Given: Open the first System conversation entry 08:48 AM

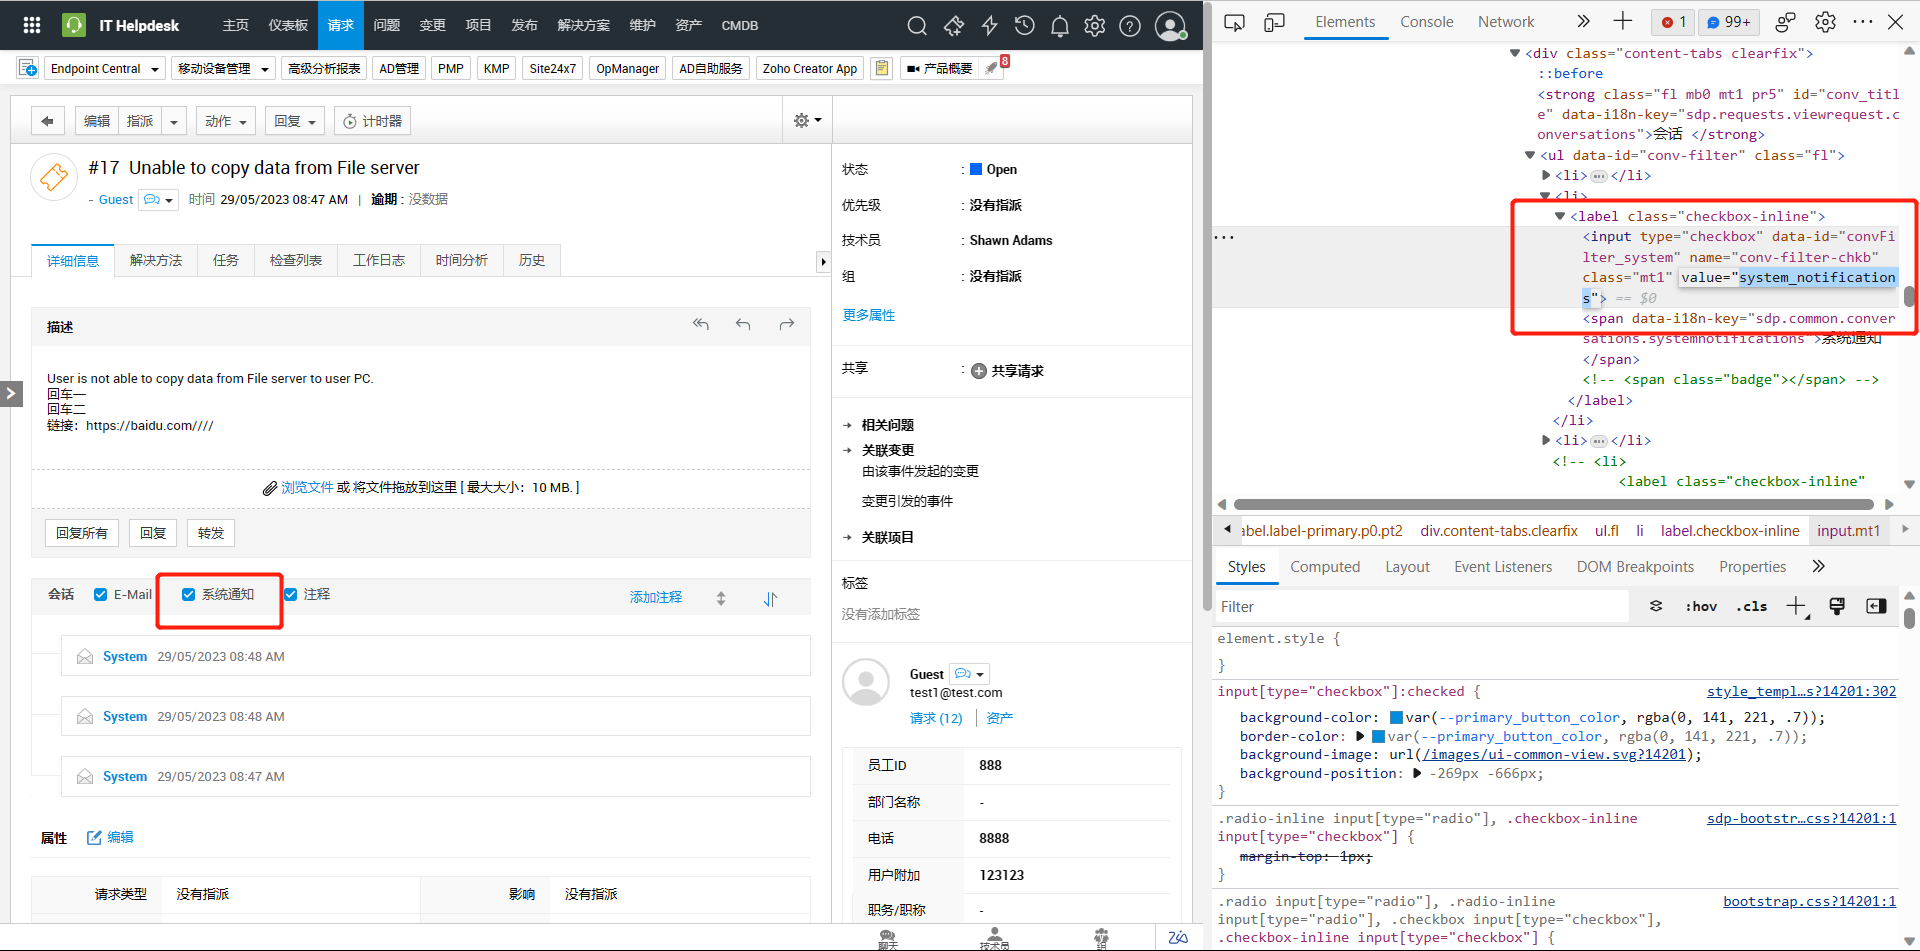Looking at the screenshot, I should 436,656.
